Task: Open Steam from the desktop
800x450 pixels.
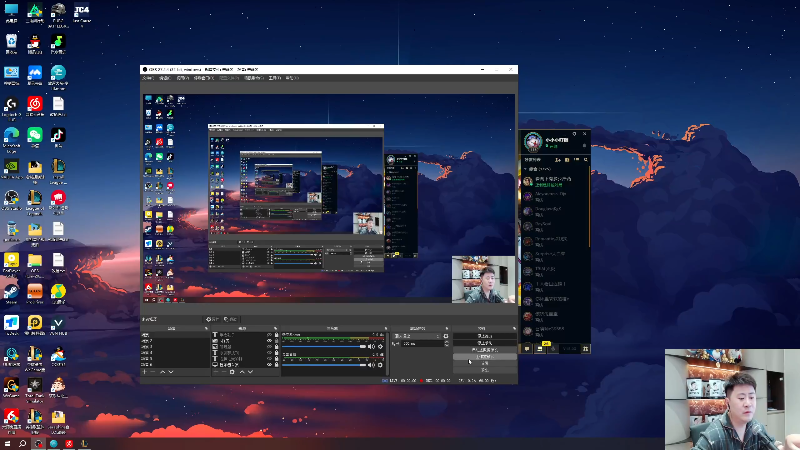Action: [x=11, y=292]
